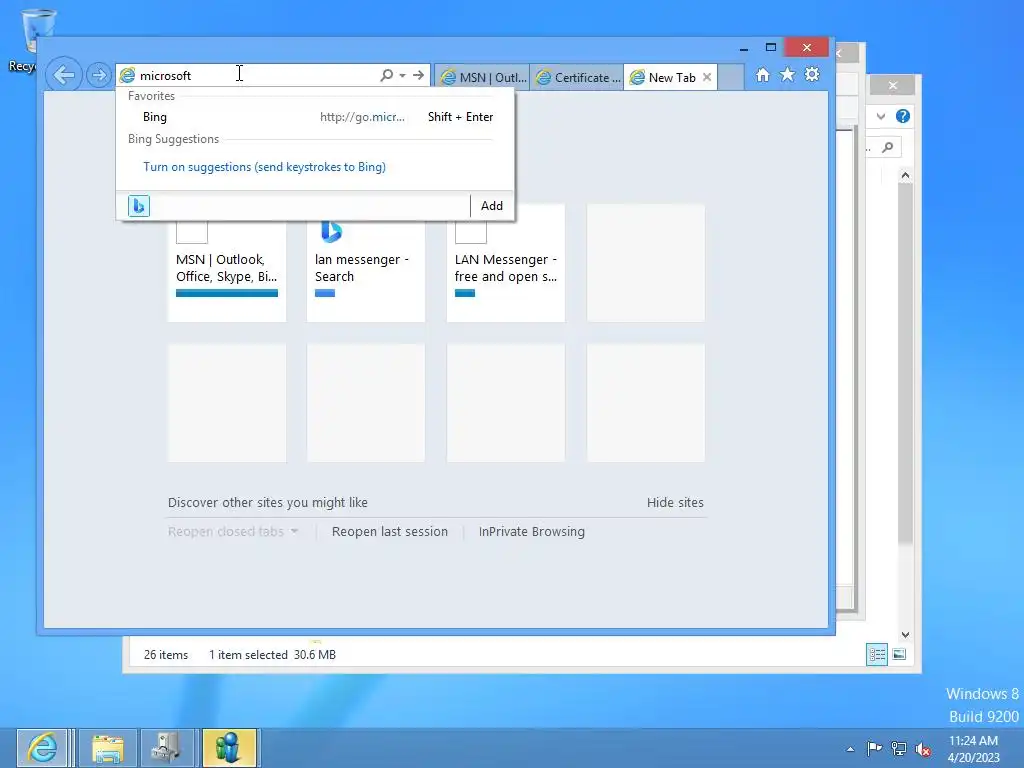Select the Bing favorite suggestion
The width and height of the screenshot is (1024, 768).
pos(317,117)
